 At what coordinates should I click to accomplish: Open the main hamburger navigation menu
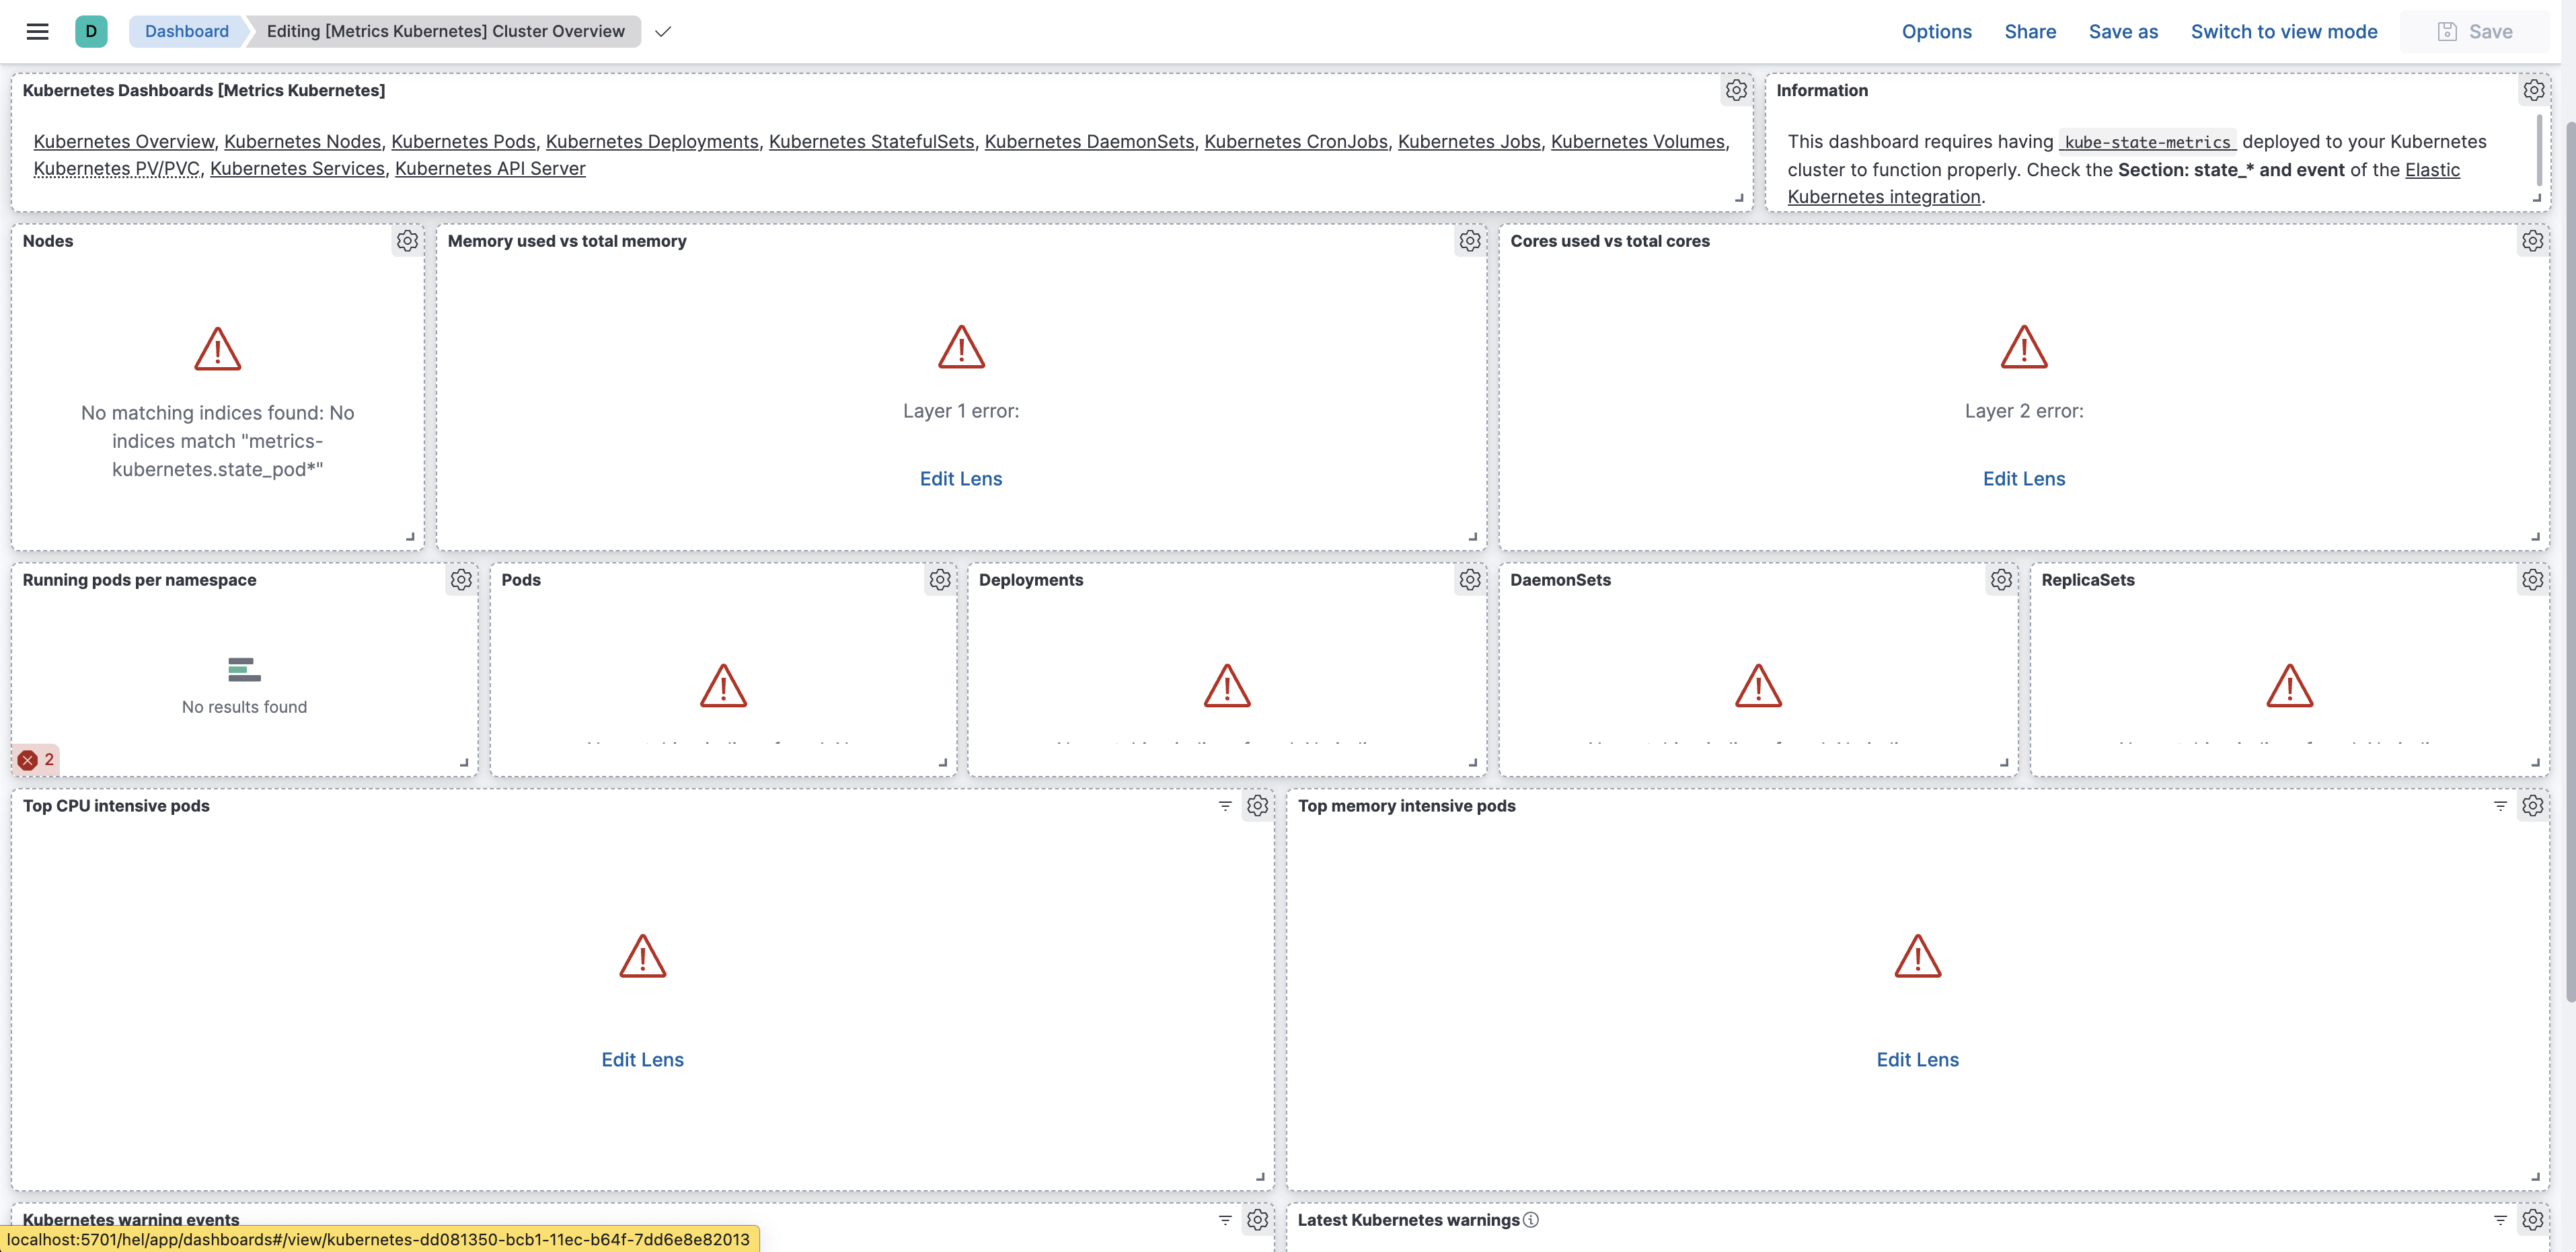point(37,31)
